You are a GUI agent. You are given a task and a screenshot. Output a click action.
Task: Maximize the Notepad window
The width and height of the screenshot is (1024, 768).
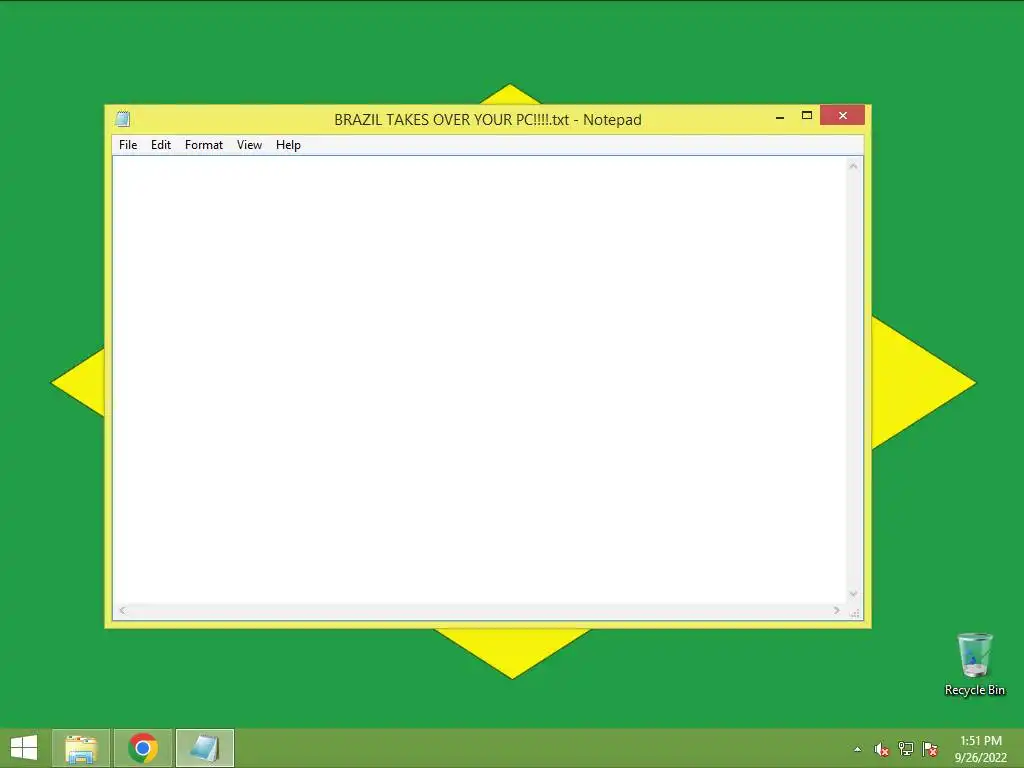[x=807, y=116]
